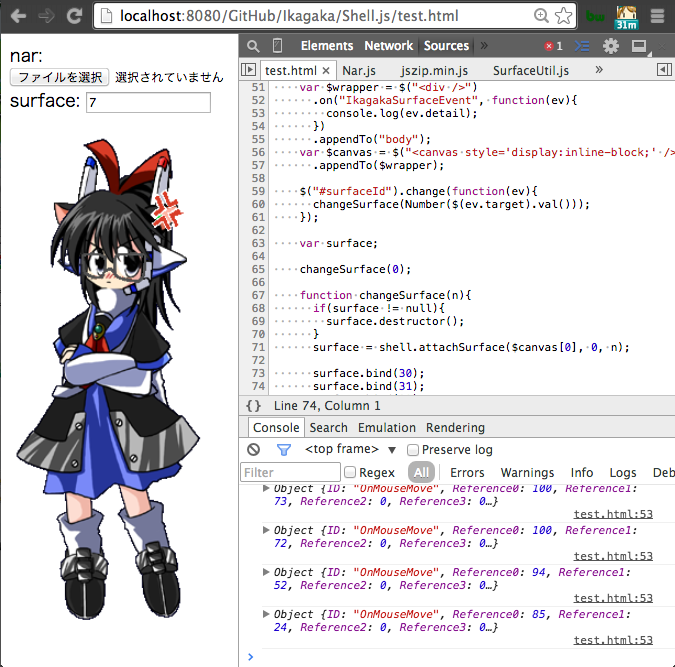This screenshot has width=675, height=667.
Task: Click the console Filter text box
Action: pos(291,472)
